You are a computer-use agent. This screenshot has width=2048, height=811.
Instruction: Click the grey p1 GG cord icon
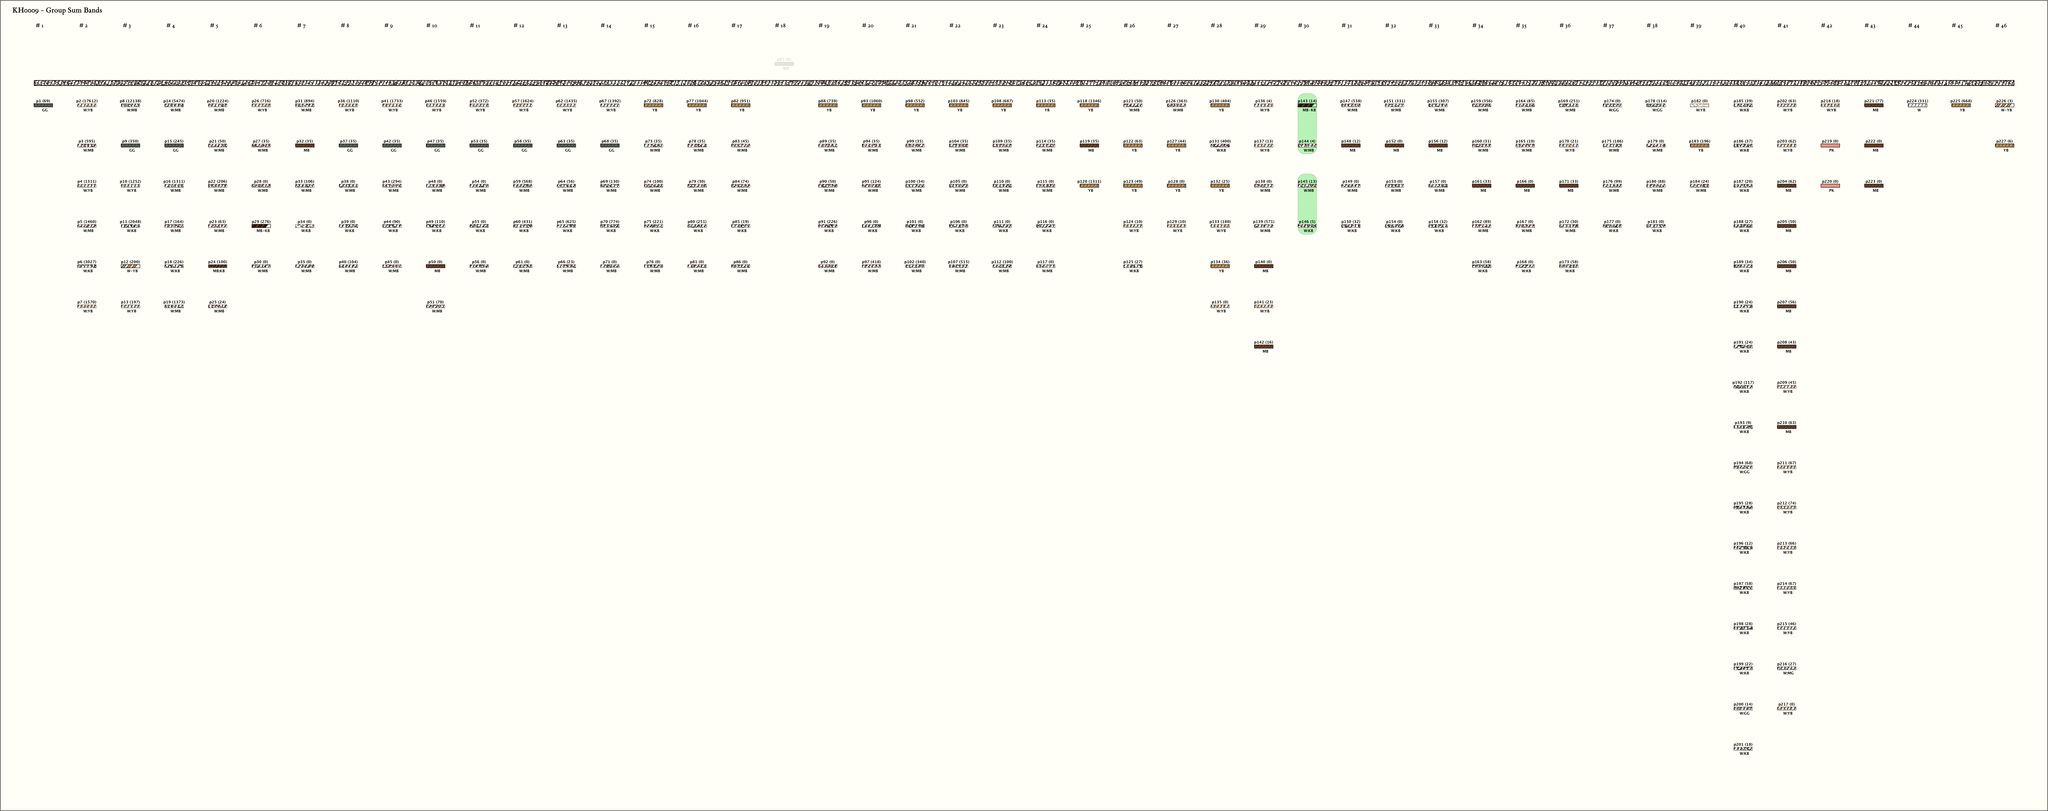click(x=44, y=105)
